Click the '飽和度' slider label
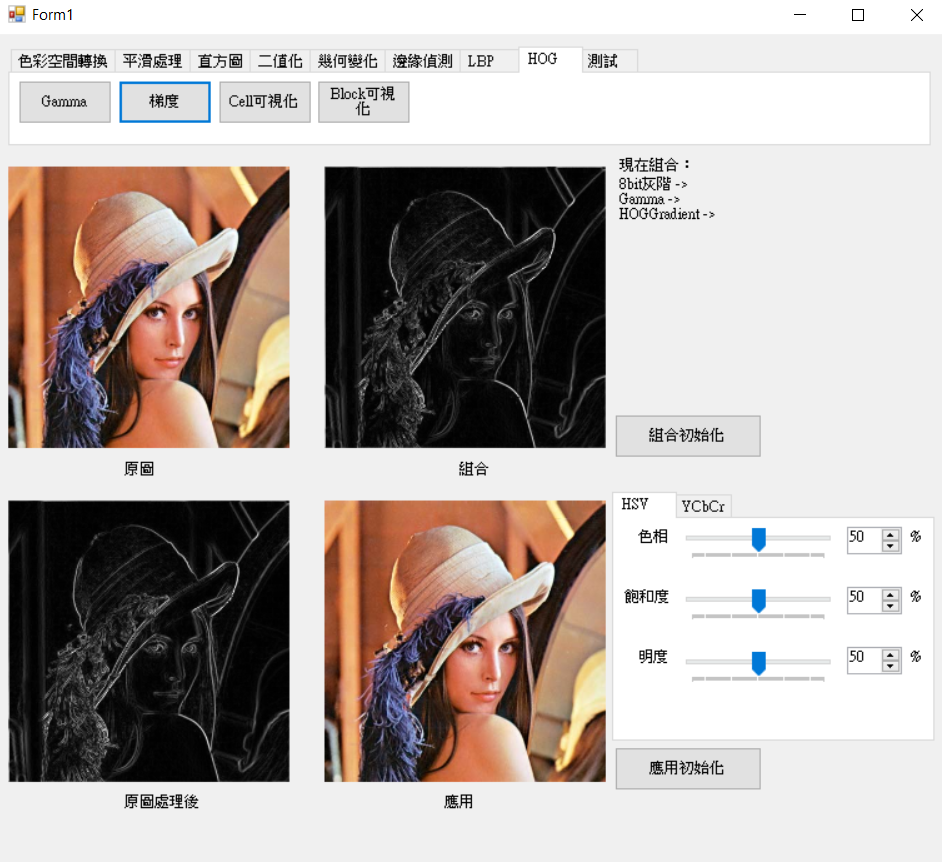 (646, 596)
